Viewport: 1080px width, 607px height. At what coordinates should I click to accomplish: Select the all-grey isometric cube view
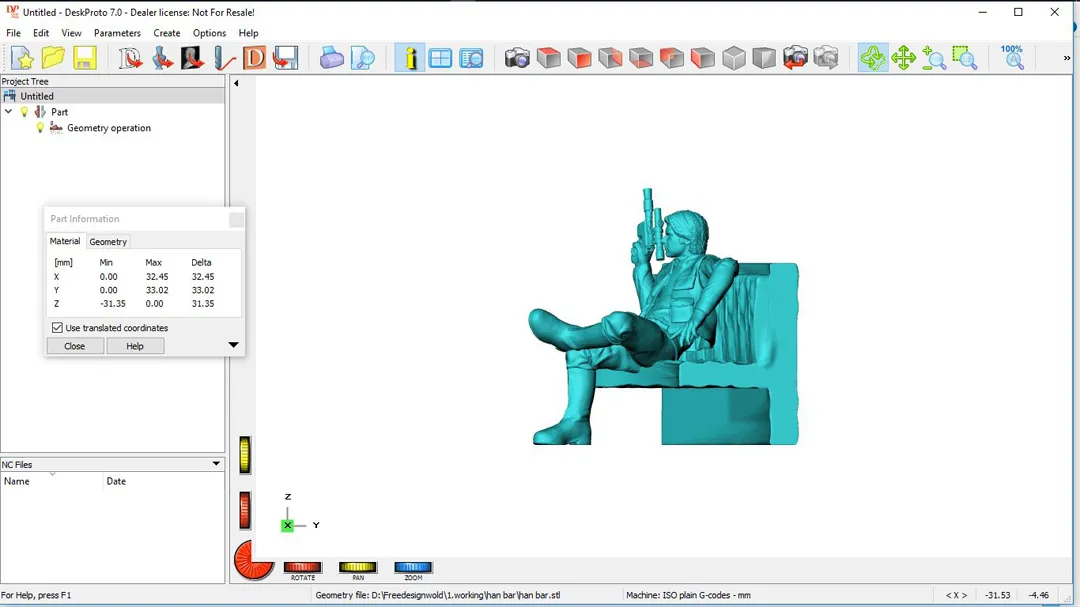pyautogui.click(x=734, y=58)
